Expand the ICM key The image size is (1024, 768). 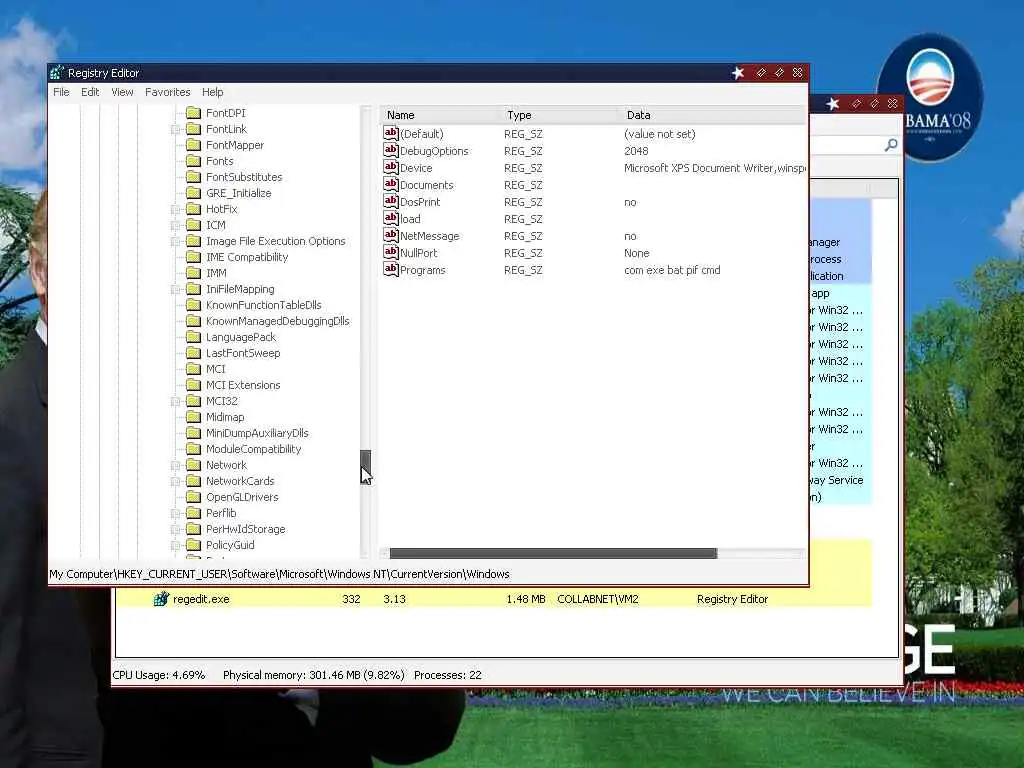point(175,225)
